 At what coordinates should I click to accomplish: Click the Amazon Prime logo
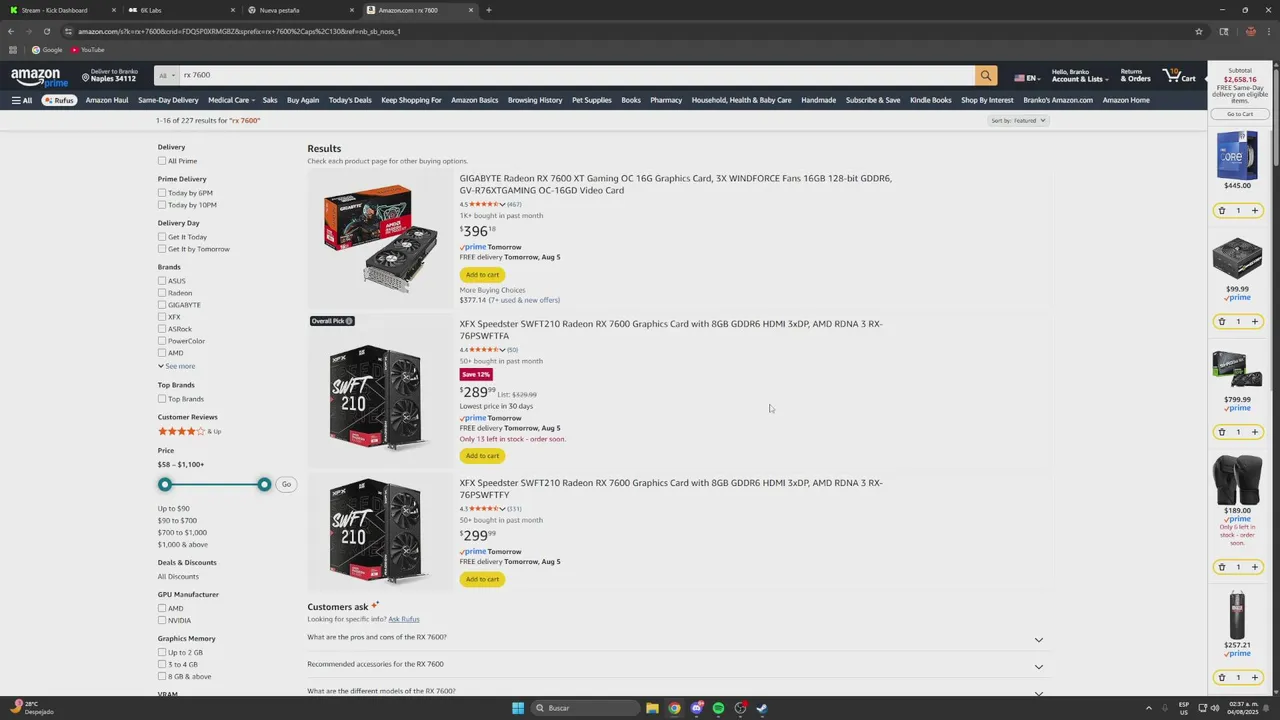coord(39,77)
